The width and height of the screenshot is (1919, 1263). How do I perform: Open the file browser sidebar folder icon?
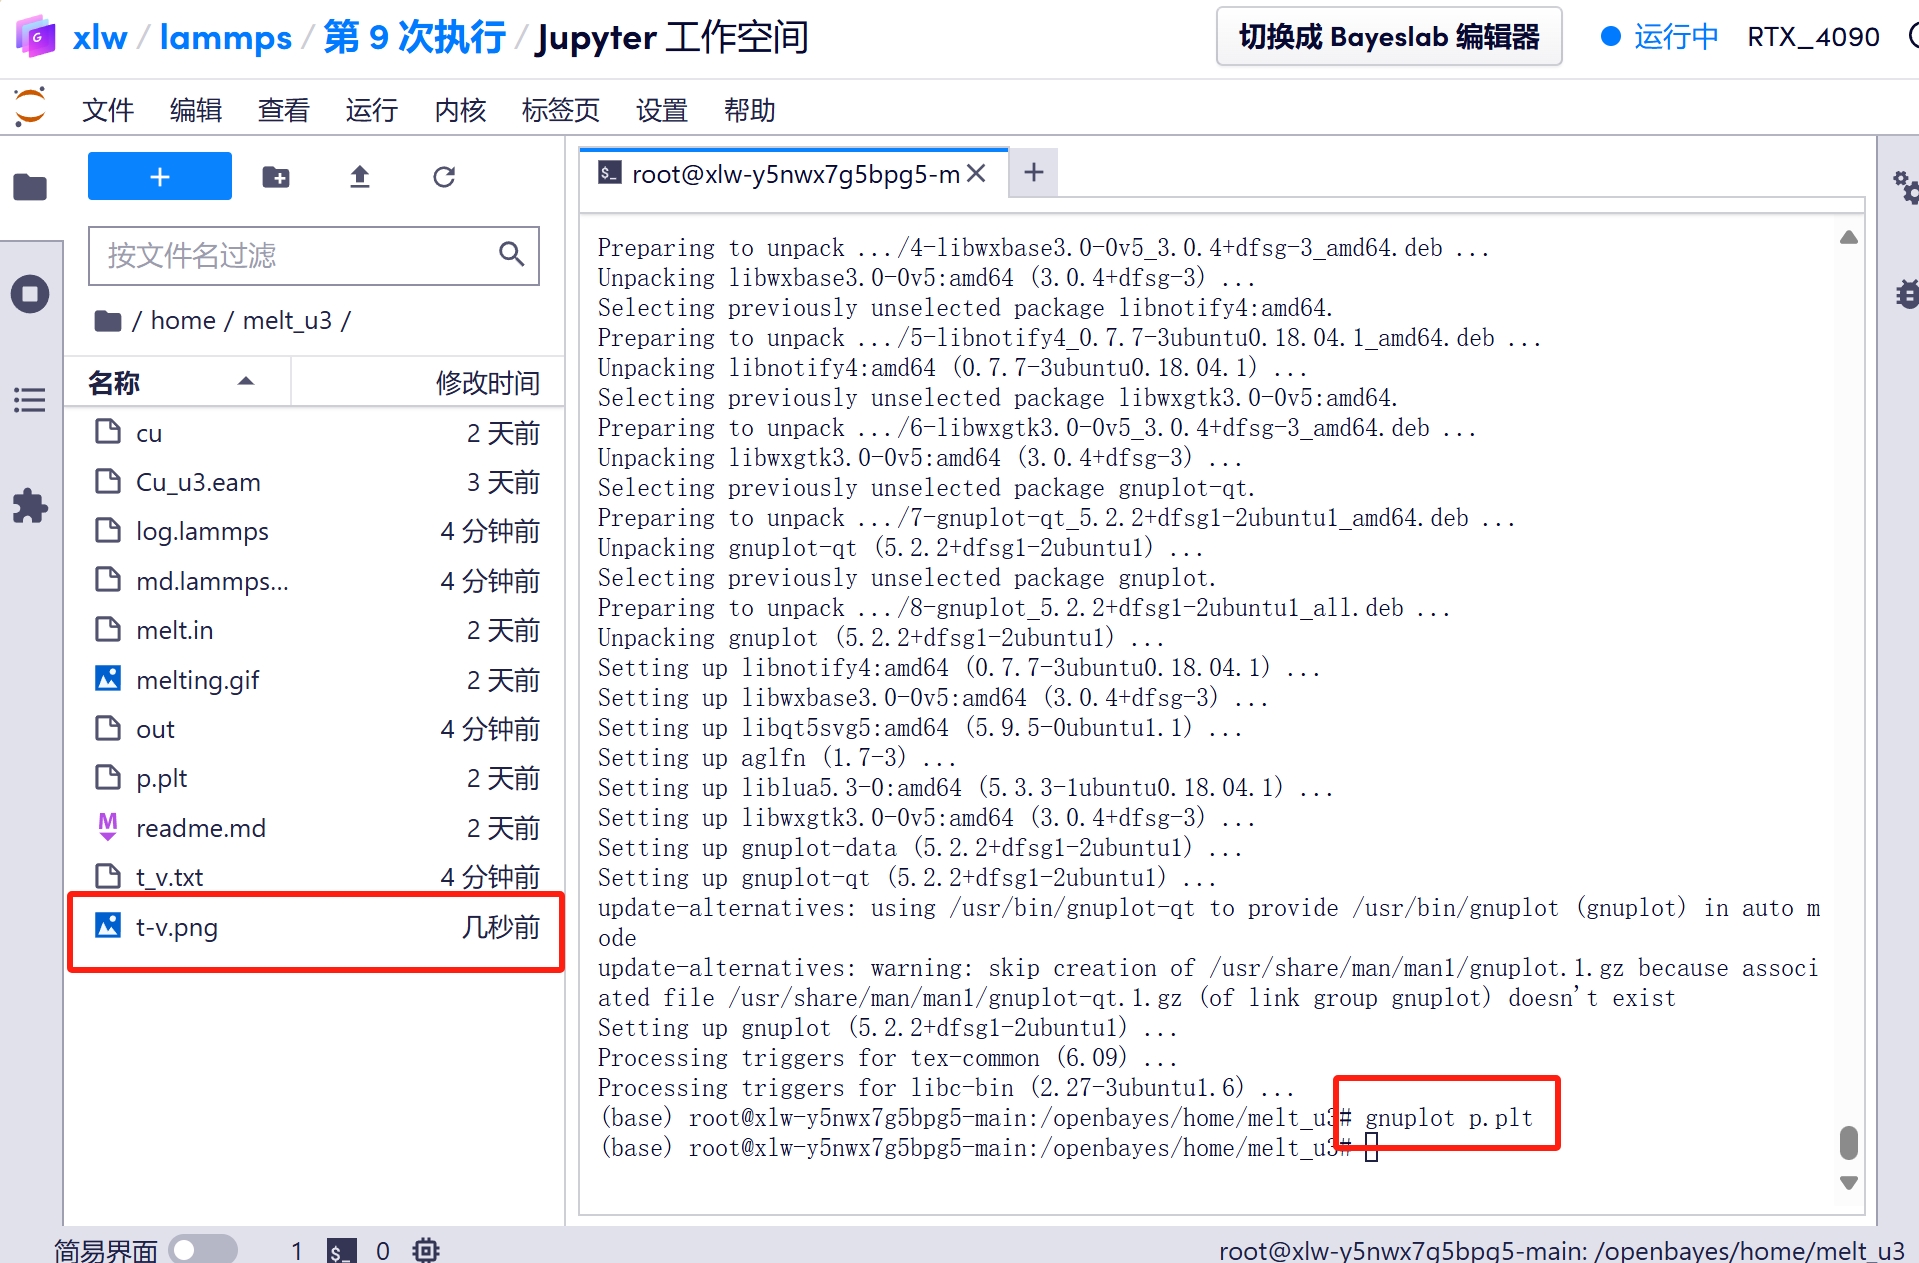tap(30, 187)
